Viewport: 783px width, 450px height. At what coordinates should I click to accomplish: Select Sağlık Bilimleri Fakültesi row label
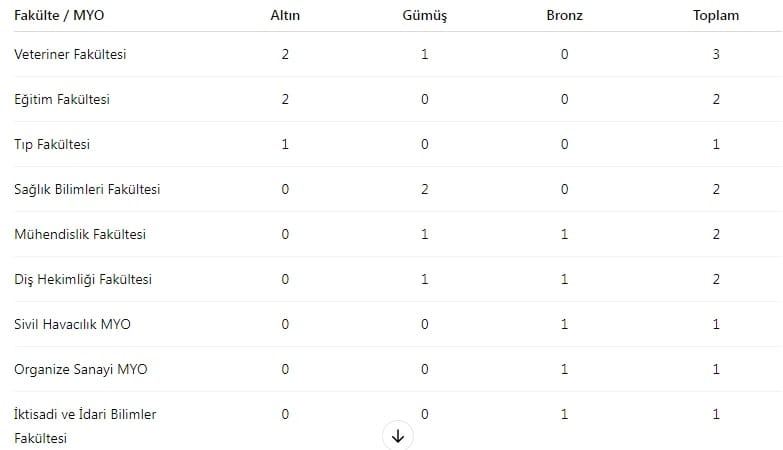(x=87, y=189)
